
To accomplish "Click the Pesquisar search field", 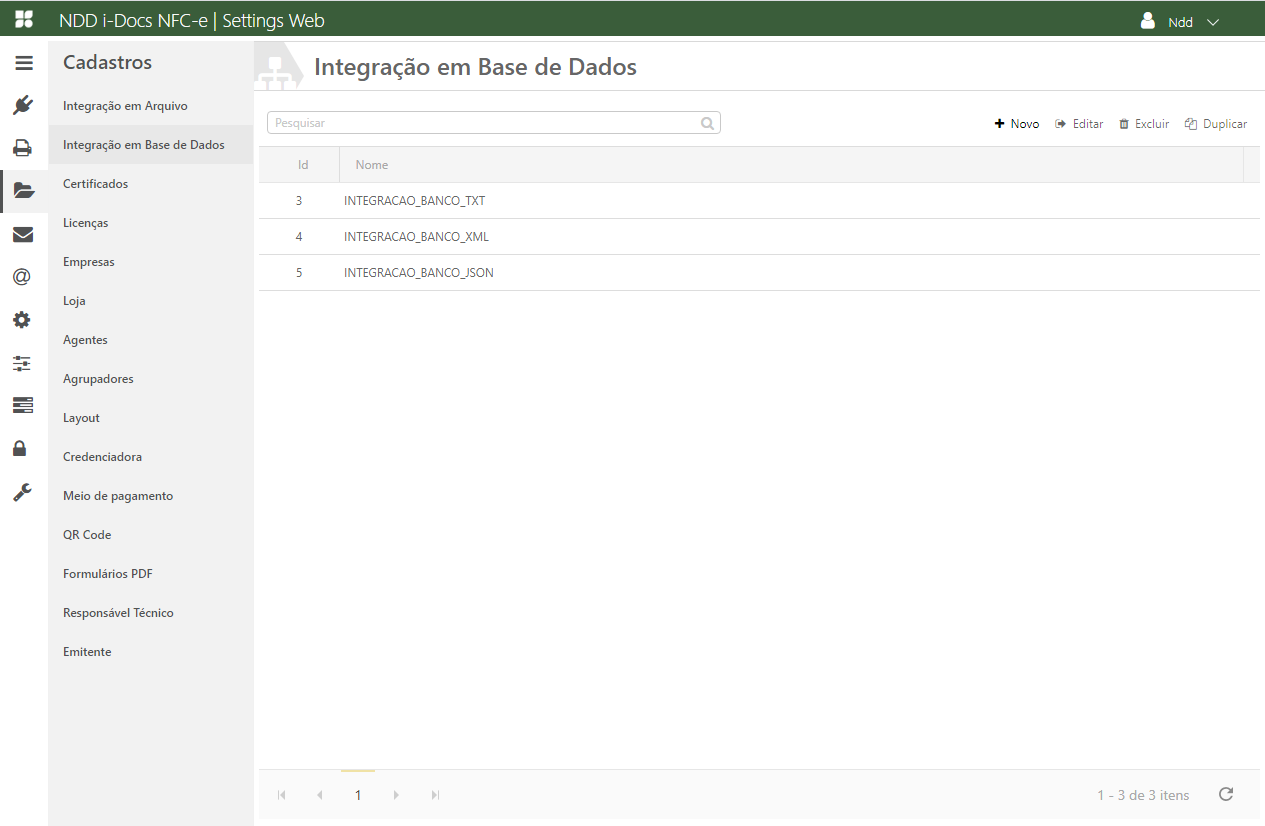I will pyautogui.click(x=485, y=123).
